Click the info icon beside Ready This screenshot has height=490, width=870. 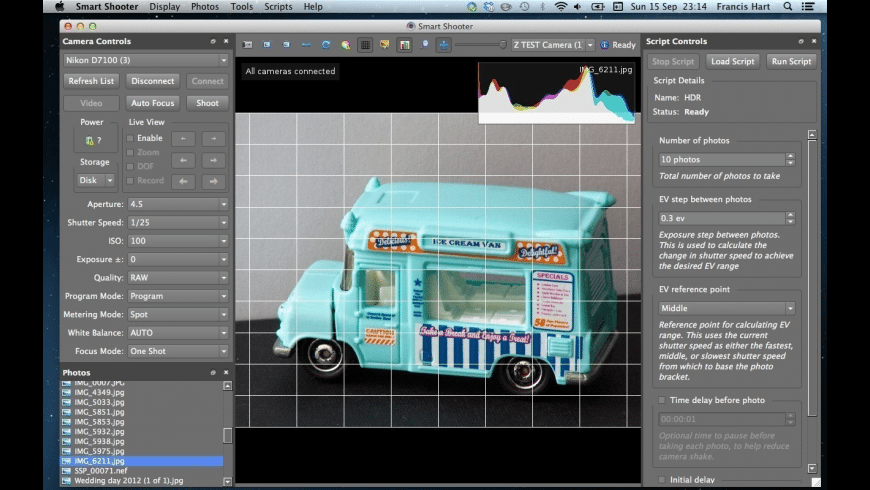click(x=605, y=45)
